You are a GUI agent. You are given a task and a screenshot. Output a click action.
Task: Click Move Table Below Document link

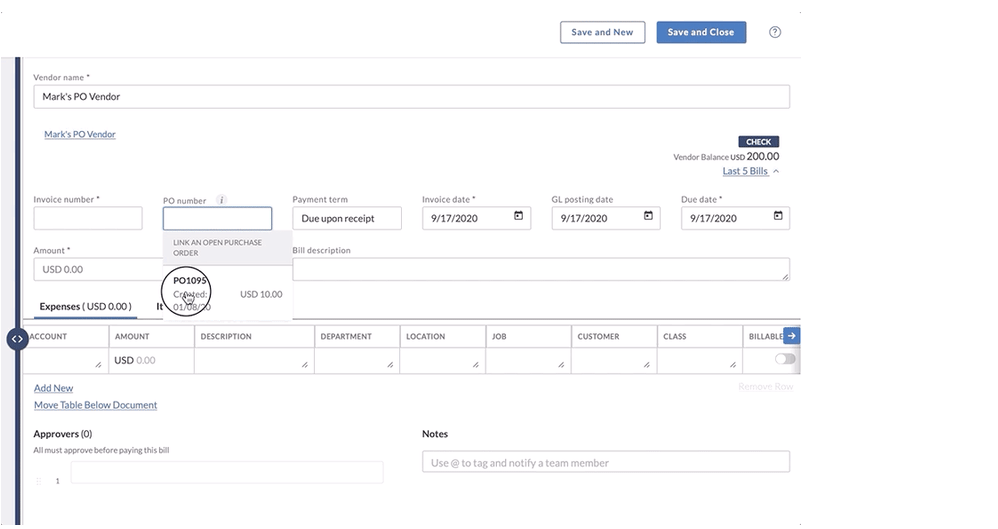pos(95,405)
